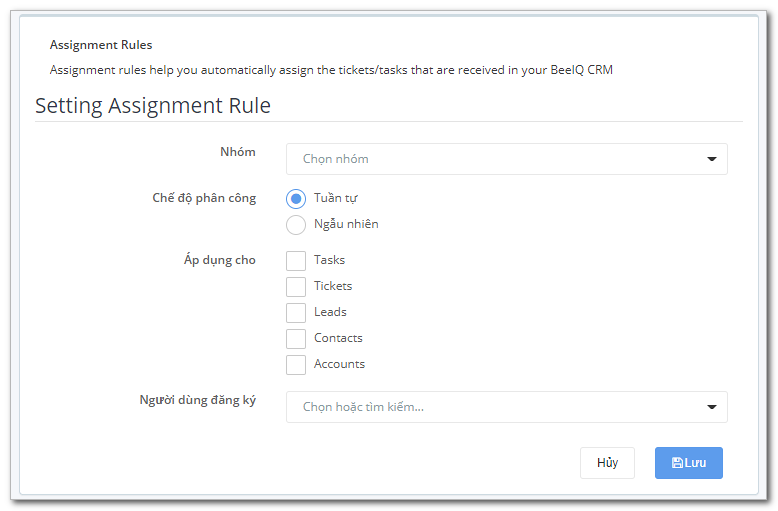Click the Tasks label text
778x511 pixels.
pos(329,260)
